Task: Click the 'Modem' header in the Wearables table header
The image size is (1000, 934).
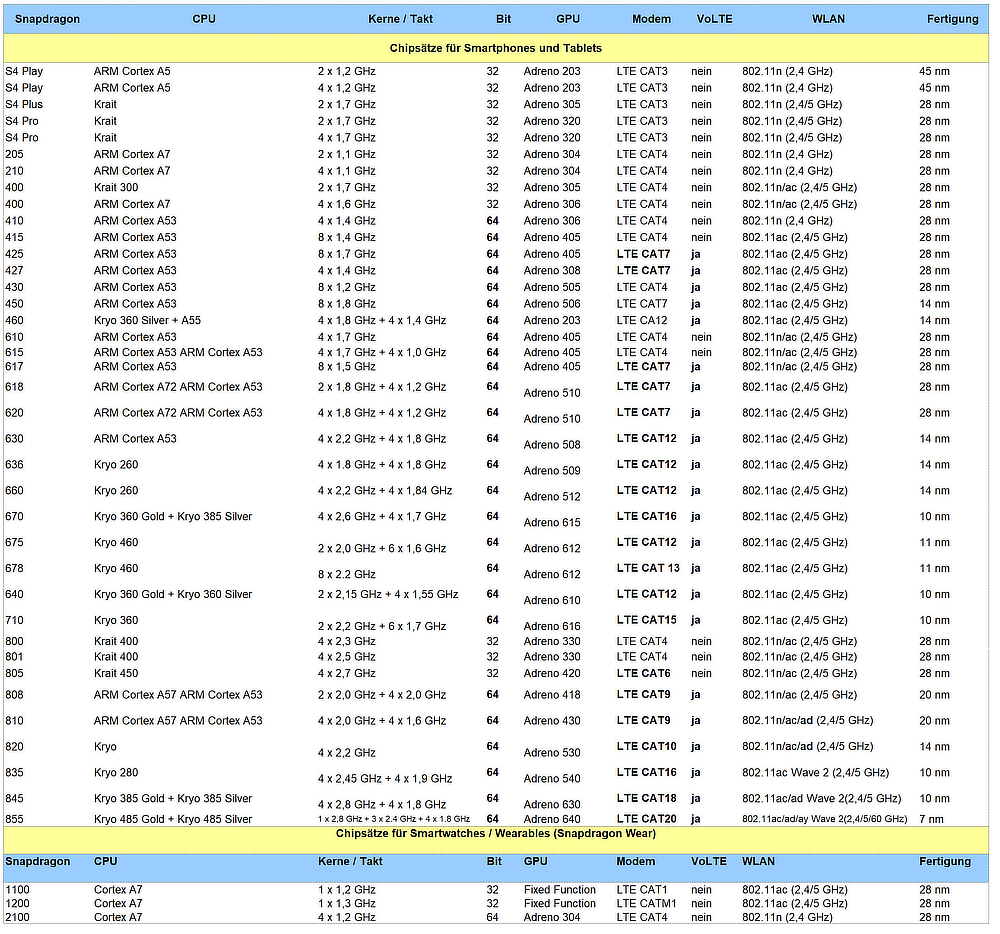Action: pos(635,861)
